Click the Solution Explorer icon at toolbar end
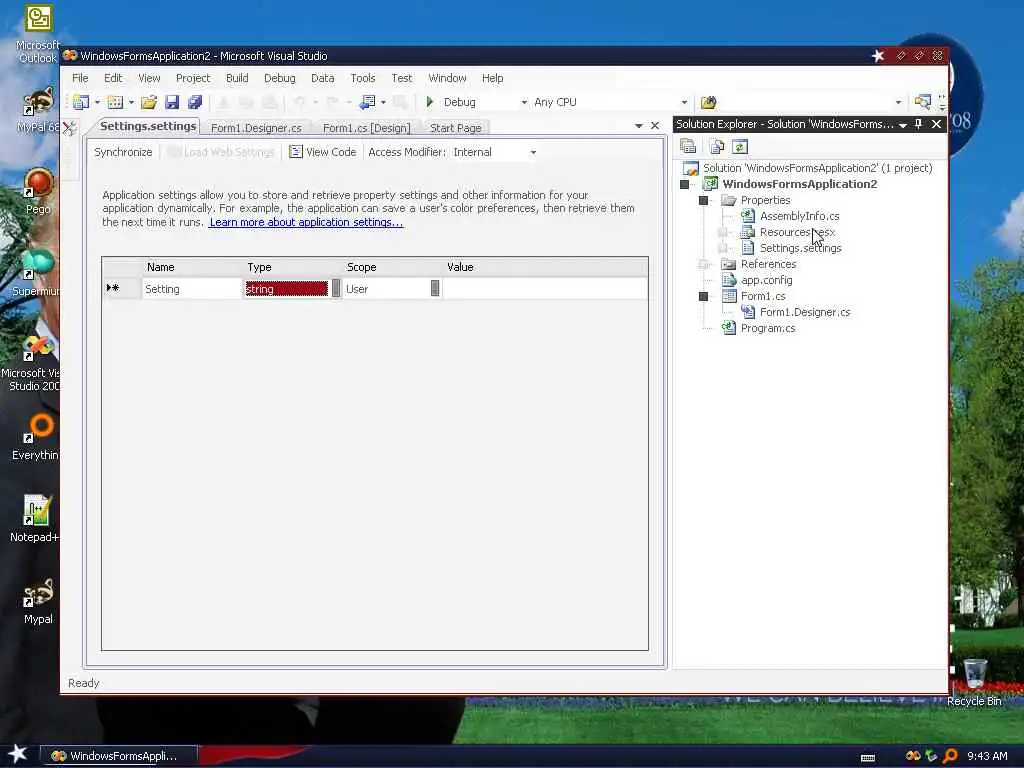 [922, 102]
